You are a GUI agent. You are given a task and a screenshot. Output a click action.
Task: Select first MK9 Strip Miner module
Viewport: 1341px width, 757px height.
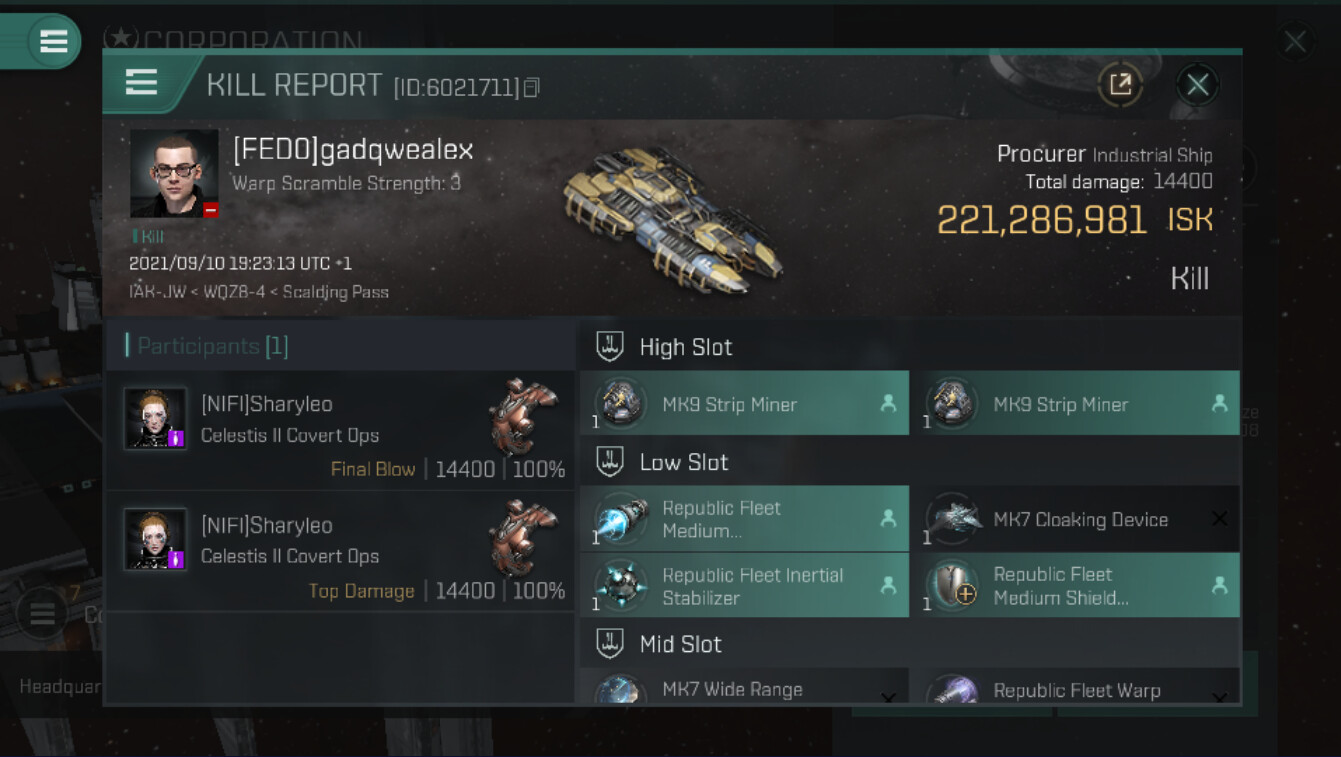(744, 403)
